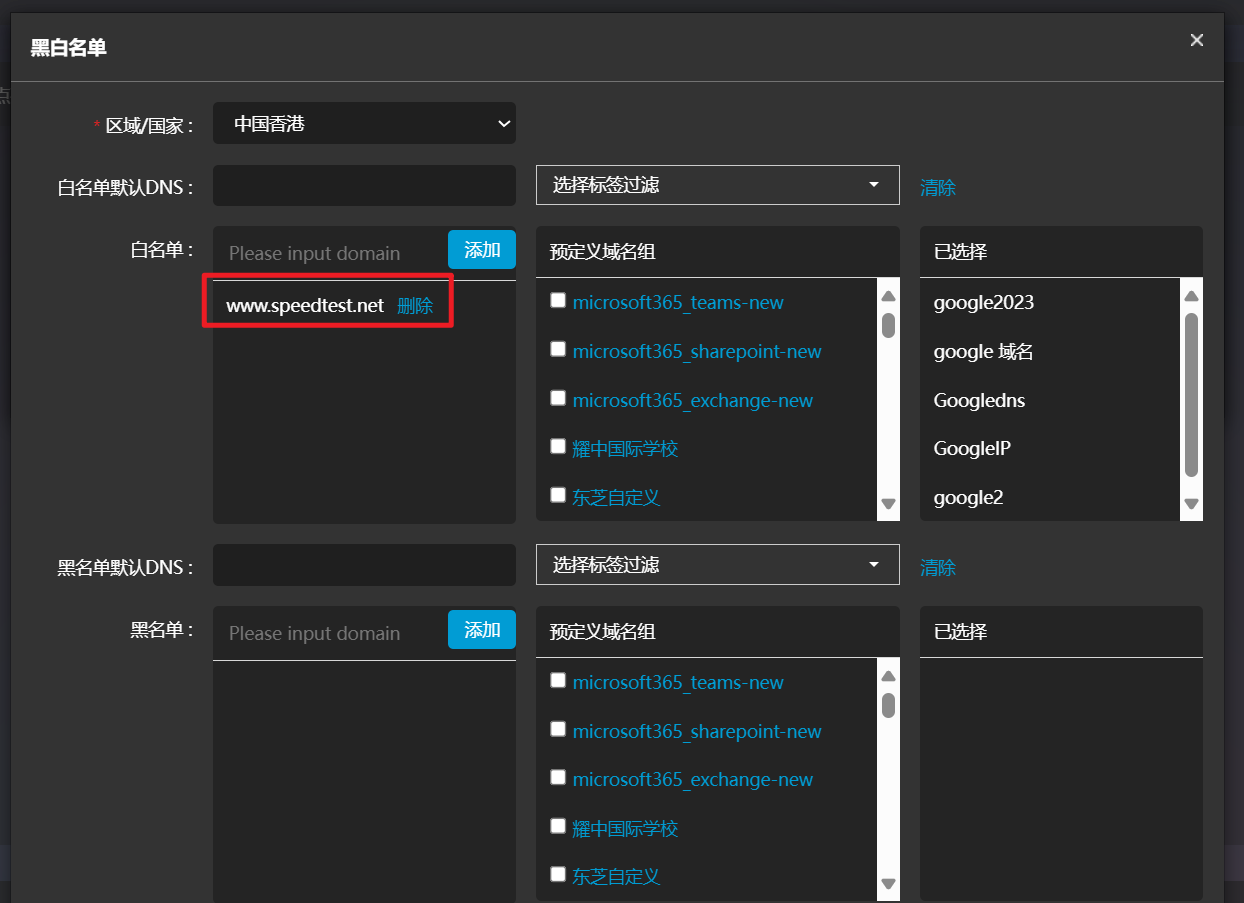The image size is (1244, 903).
Task: Close the 黑白名单 dialog
Action: pos(1196,41)
